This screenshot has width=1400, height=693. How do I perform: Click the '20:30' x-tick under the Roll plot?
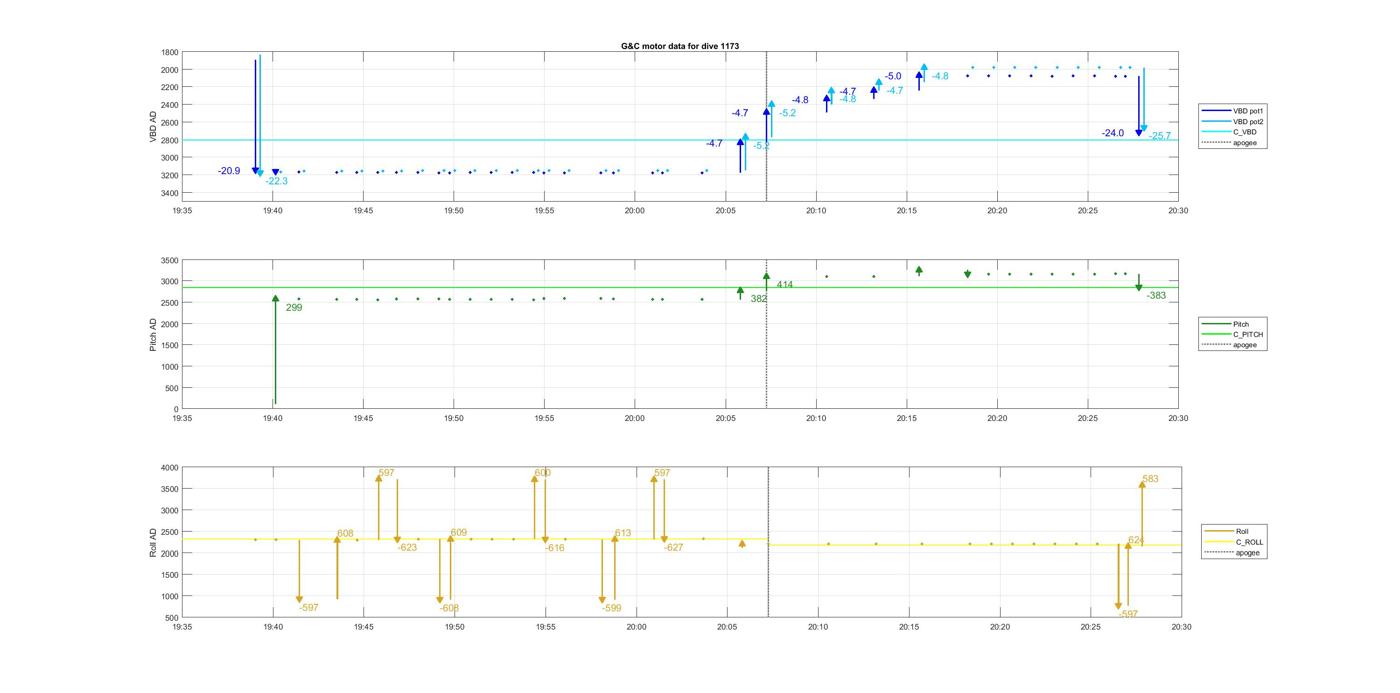pos(1180,627)
